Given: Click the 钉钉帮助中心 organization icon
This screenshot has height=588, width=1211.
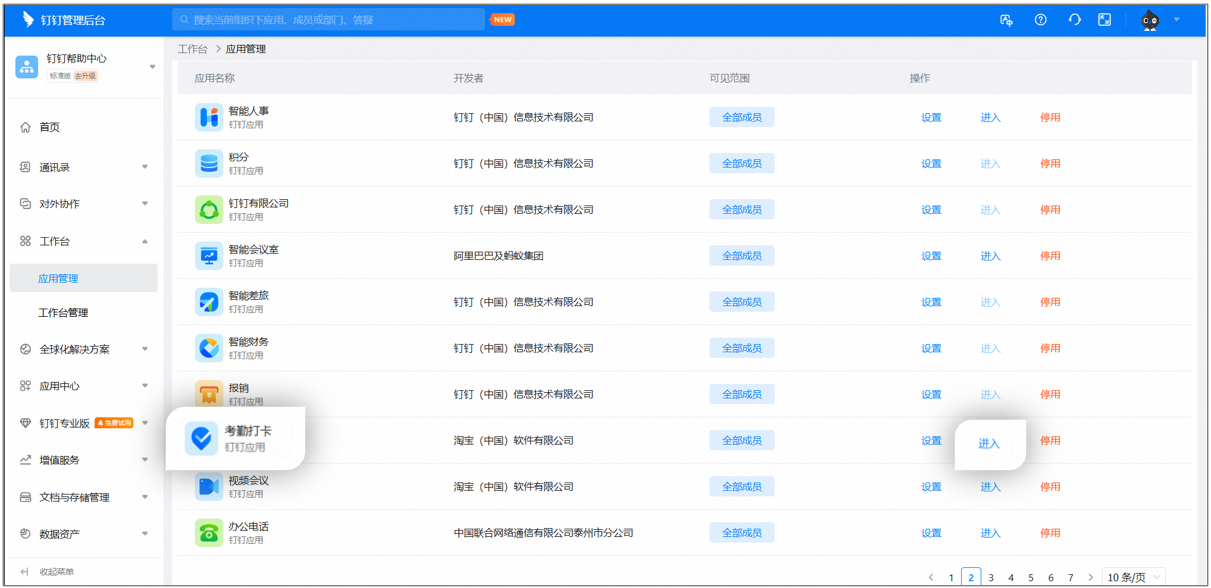Looking at the screenshot, I should click(27, 67).
